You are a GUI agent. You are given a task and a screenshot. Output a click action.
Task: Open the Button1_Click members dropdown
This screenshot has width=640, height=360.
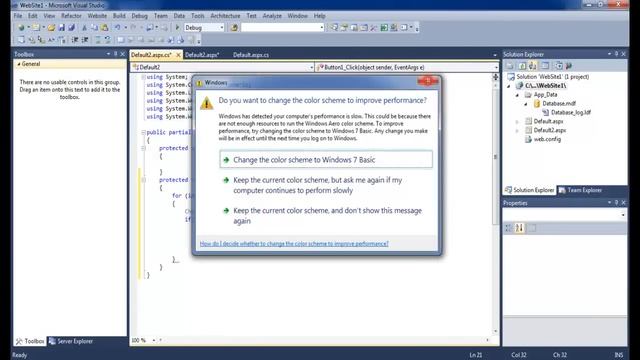pos(496,67)
